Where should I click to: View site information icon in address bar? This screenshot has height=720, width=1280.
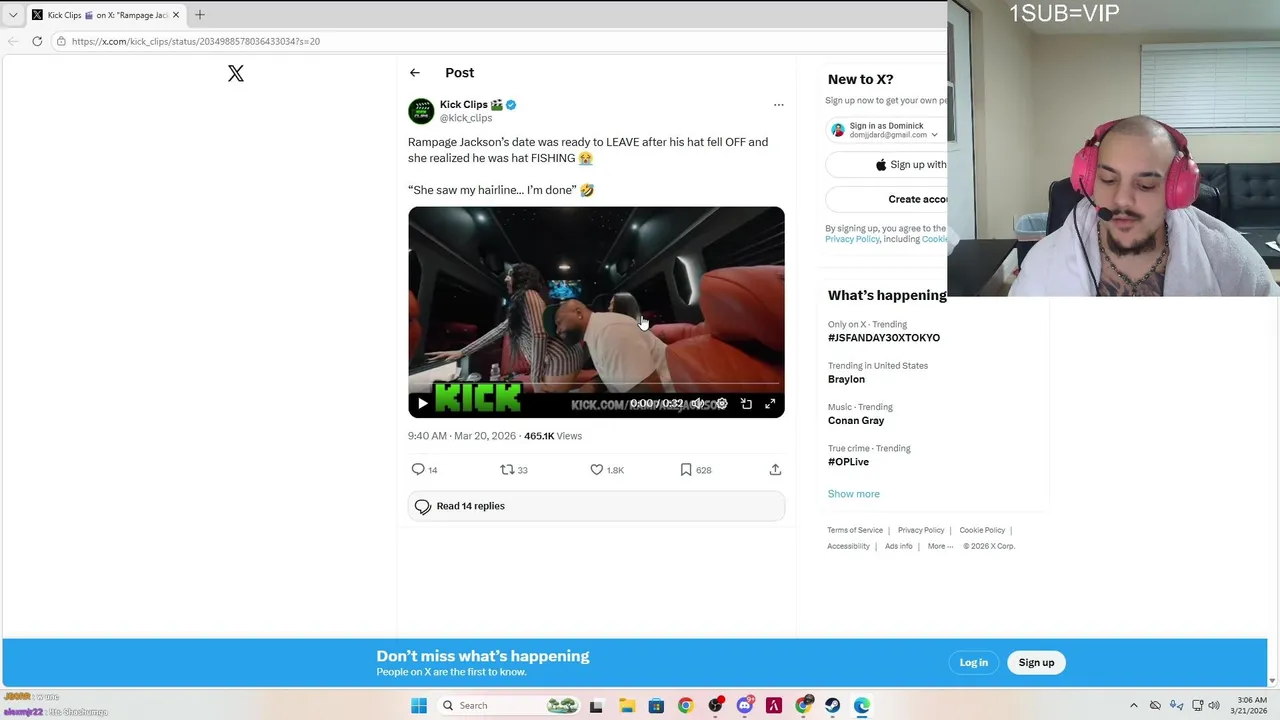(61, 41)
